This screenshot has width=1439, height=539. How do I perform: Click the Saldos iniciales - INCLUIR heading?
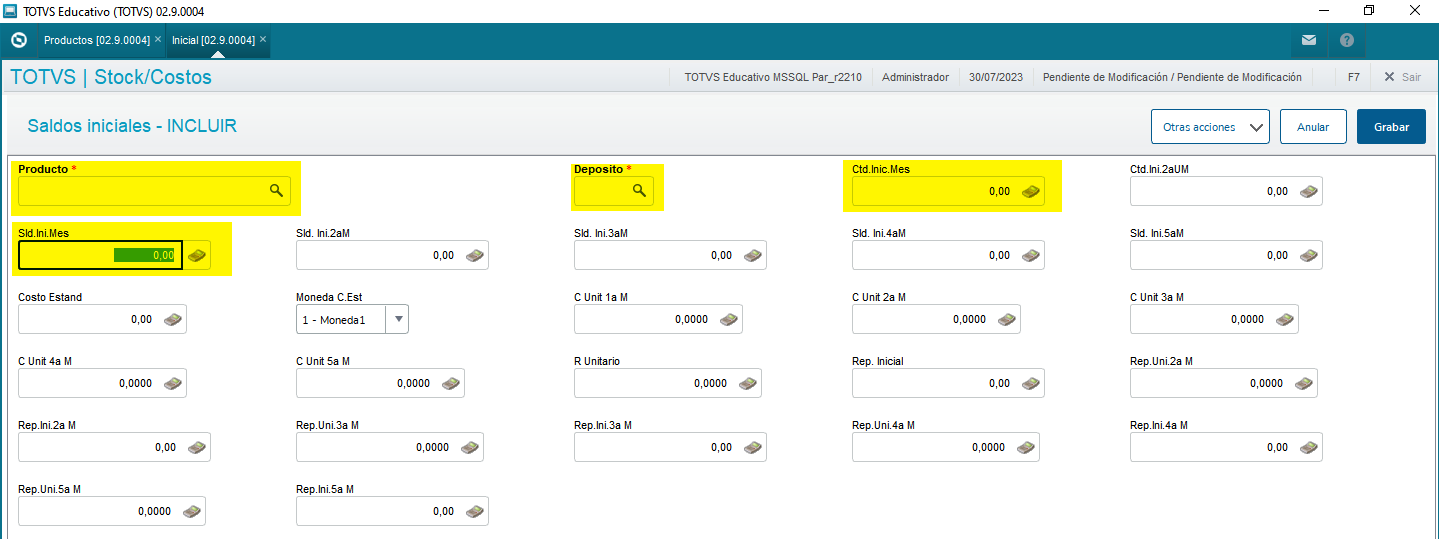[x=132, y=126]
